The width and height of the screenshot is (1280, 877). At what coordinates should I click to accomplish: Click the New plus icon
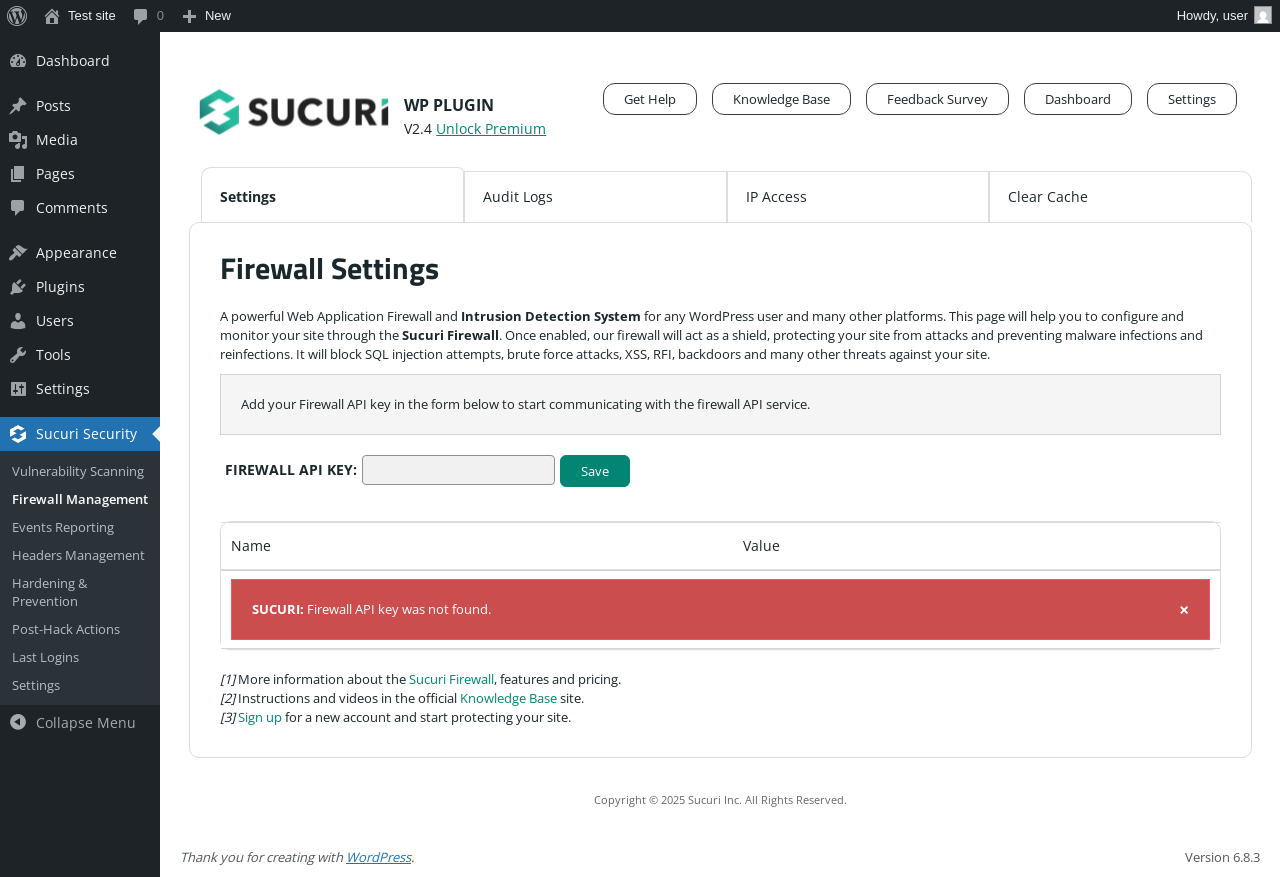189,16
